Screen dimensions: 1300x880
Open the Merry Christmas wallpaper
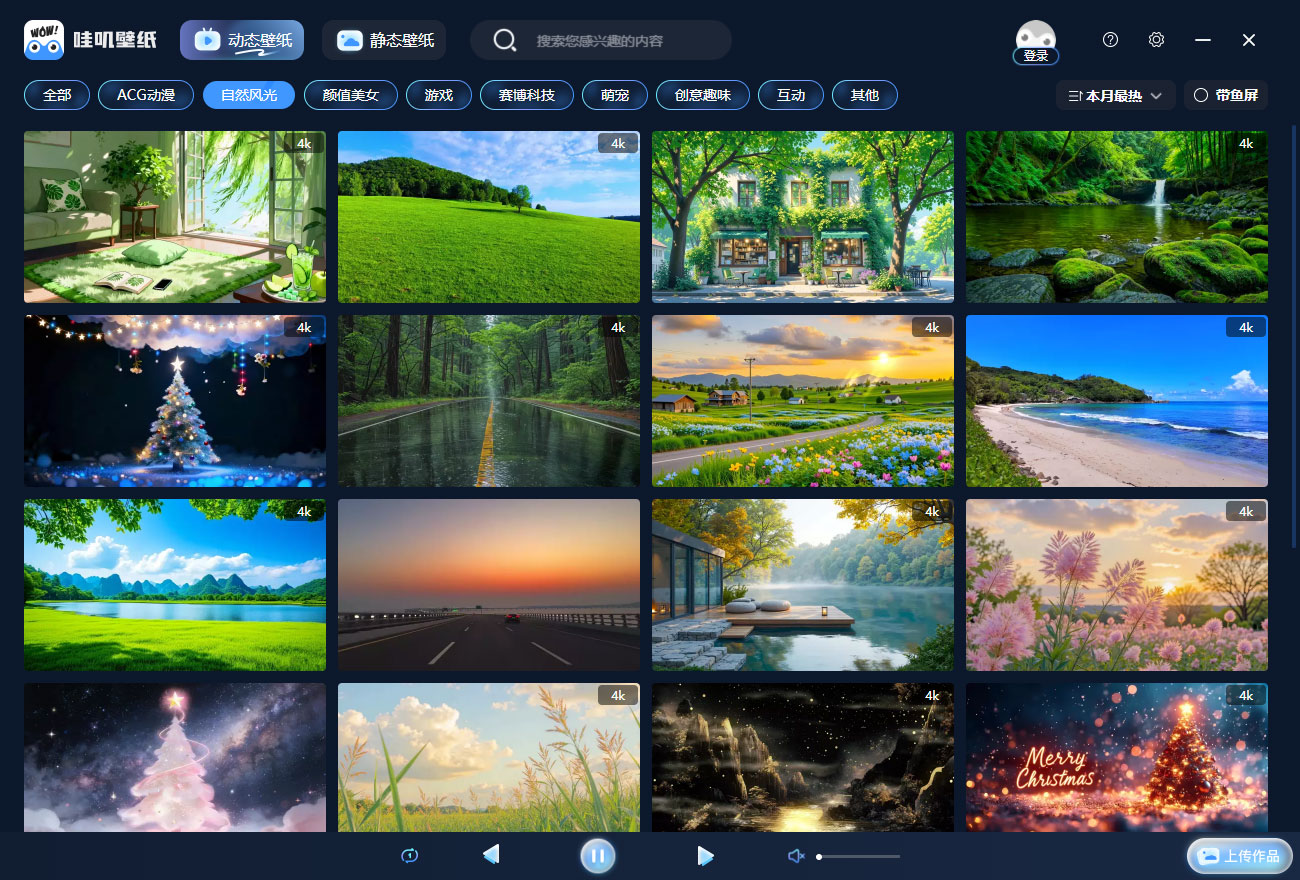1117,757
